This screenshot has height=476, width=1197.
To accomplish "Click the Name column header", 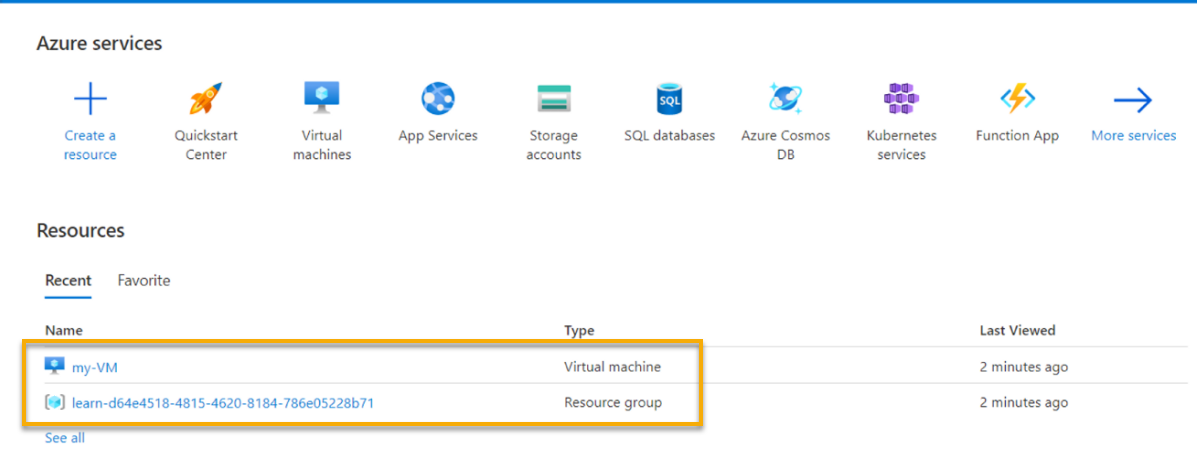I will click(x=64, y=330).
